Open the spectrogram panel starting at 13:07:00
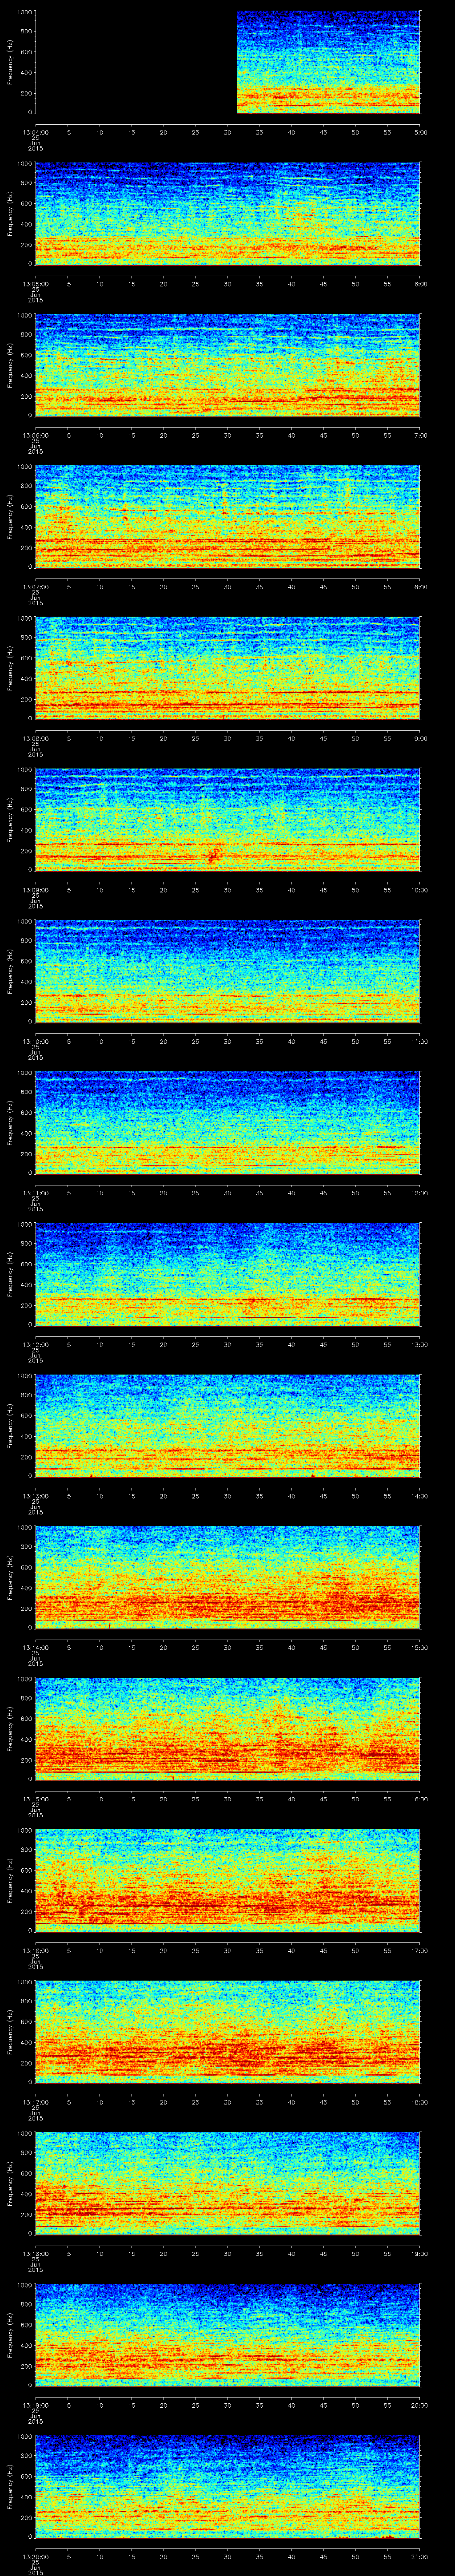The height and width of the screenshot is (2576, 455). (228, 517)
